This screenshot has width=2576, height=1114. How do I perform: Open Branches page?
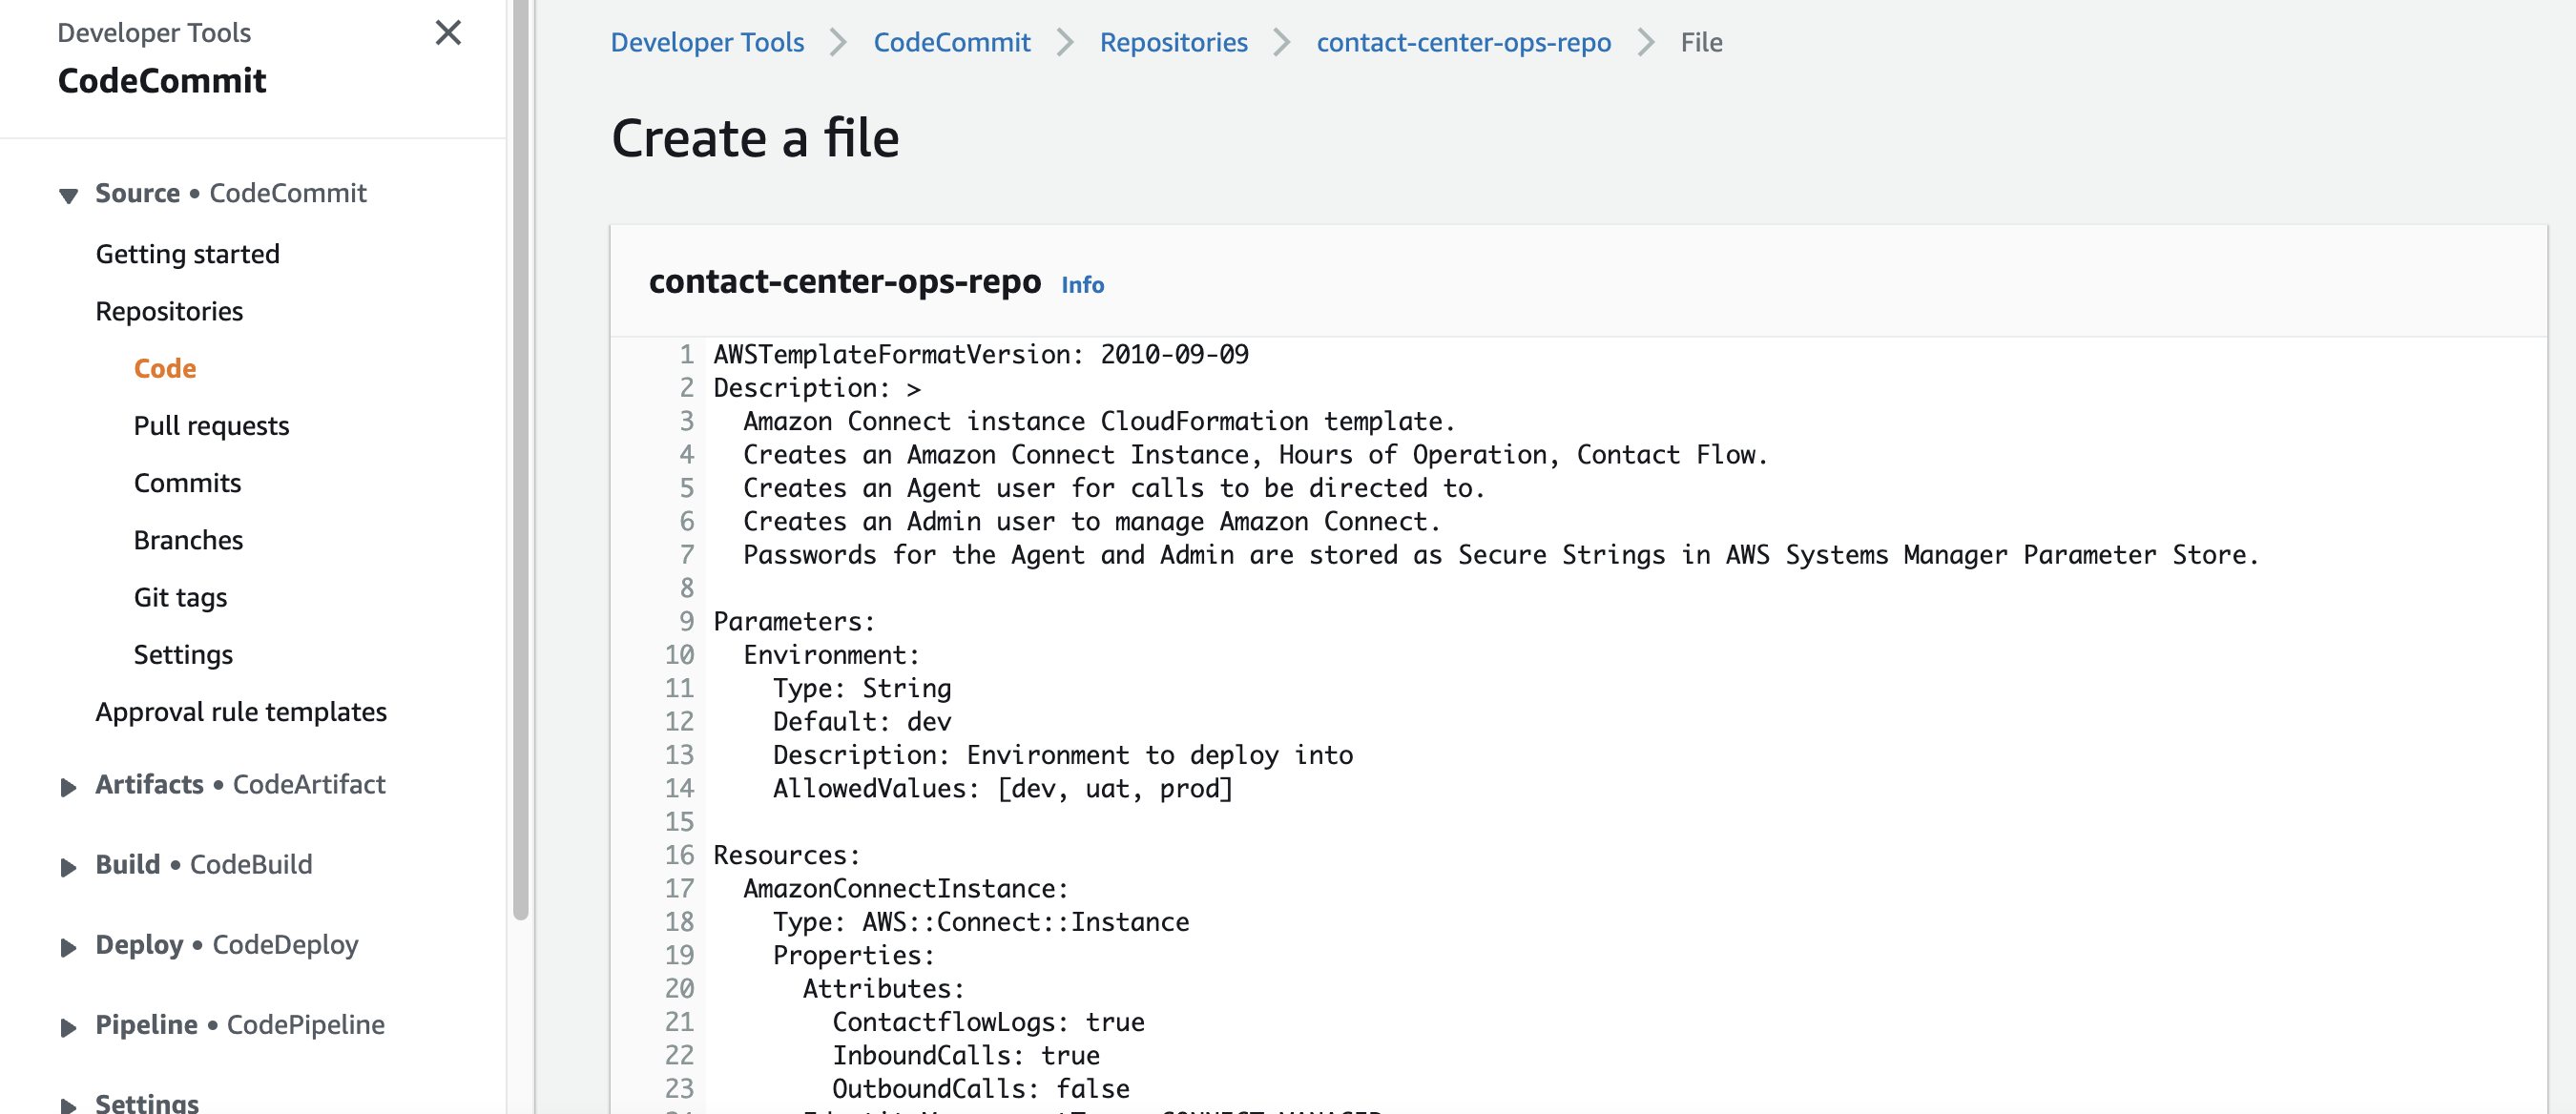click(x=188, y=539)
